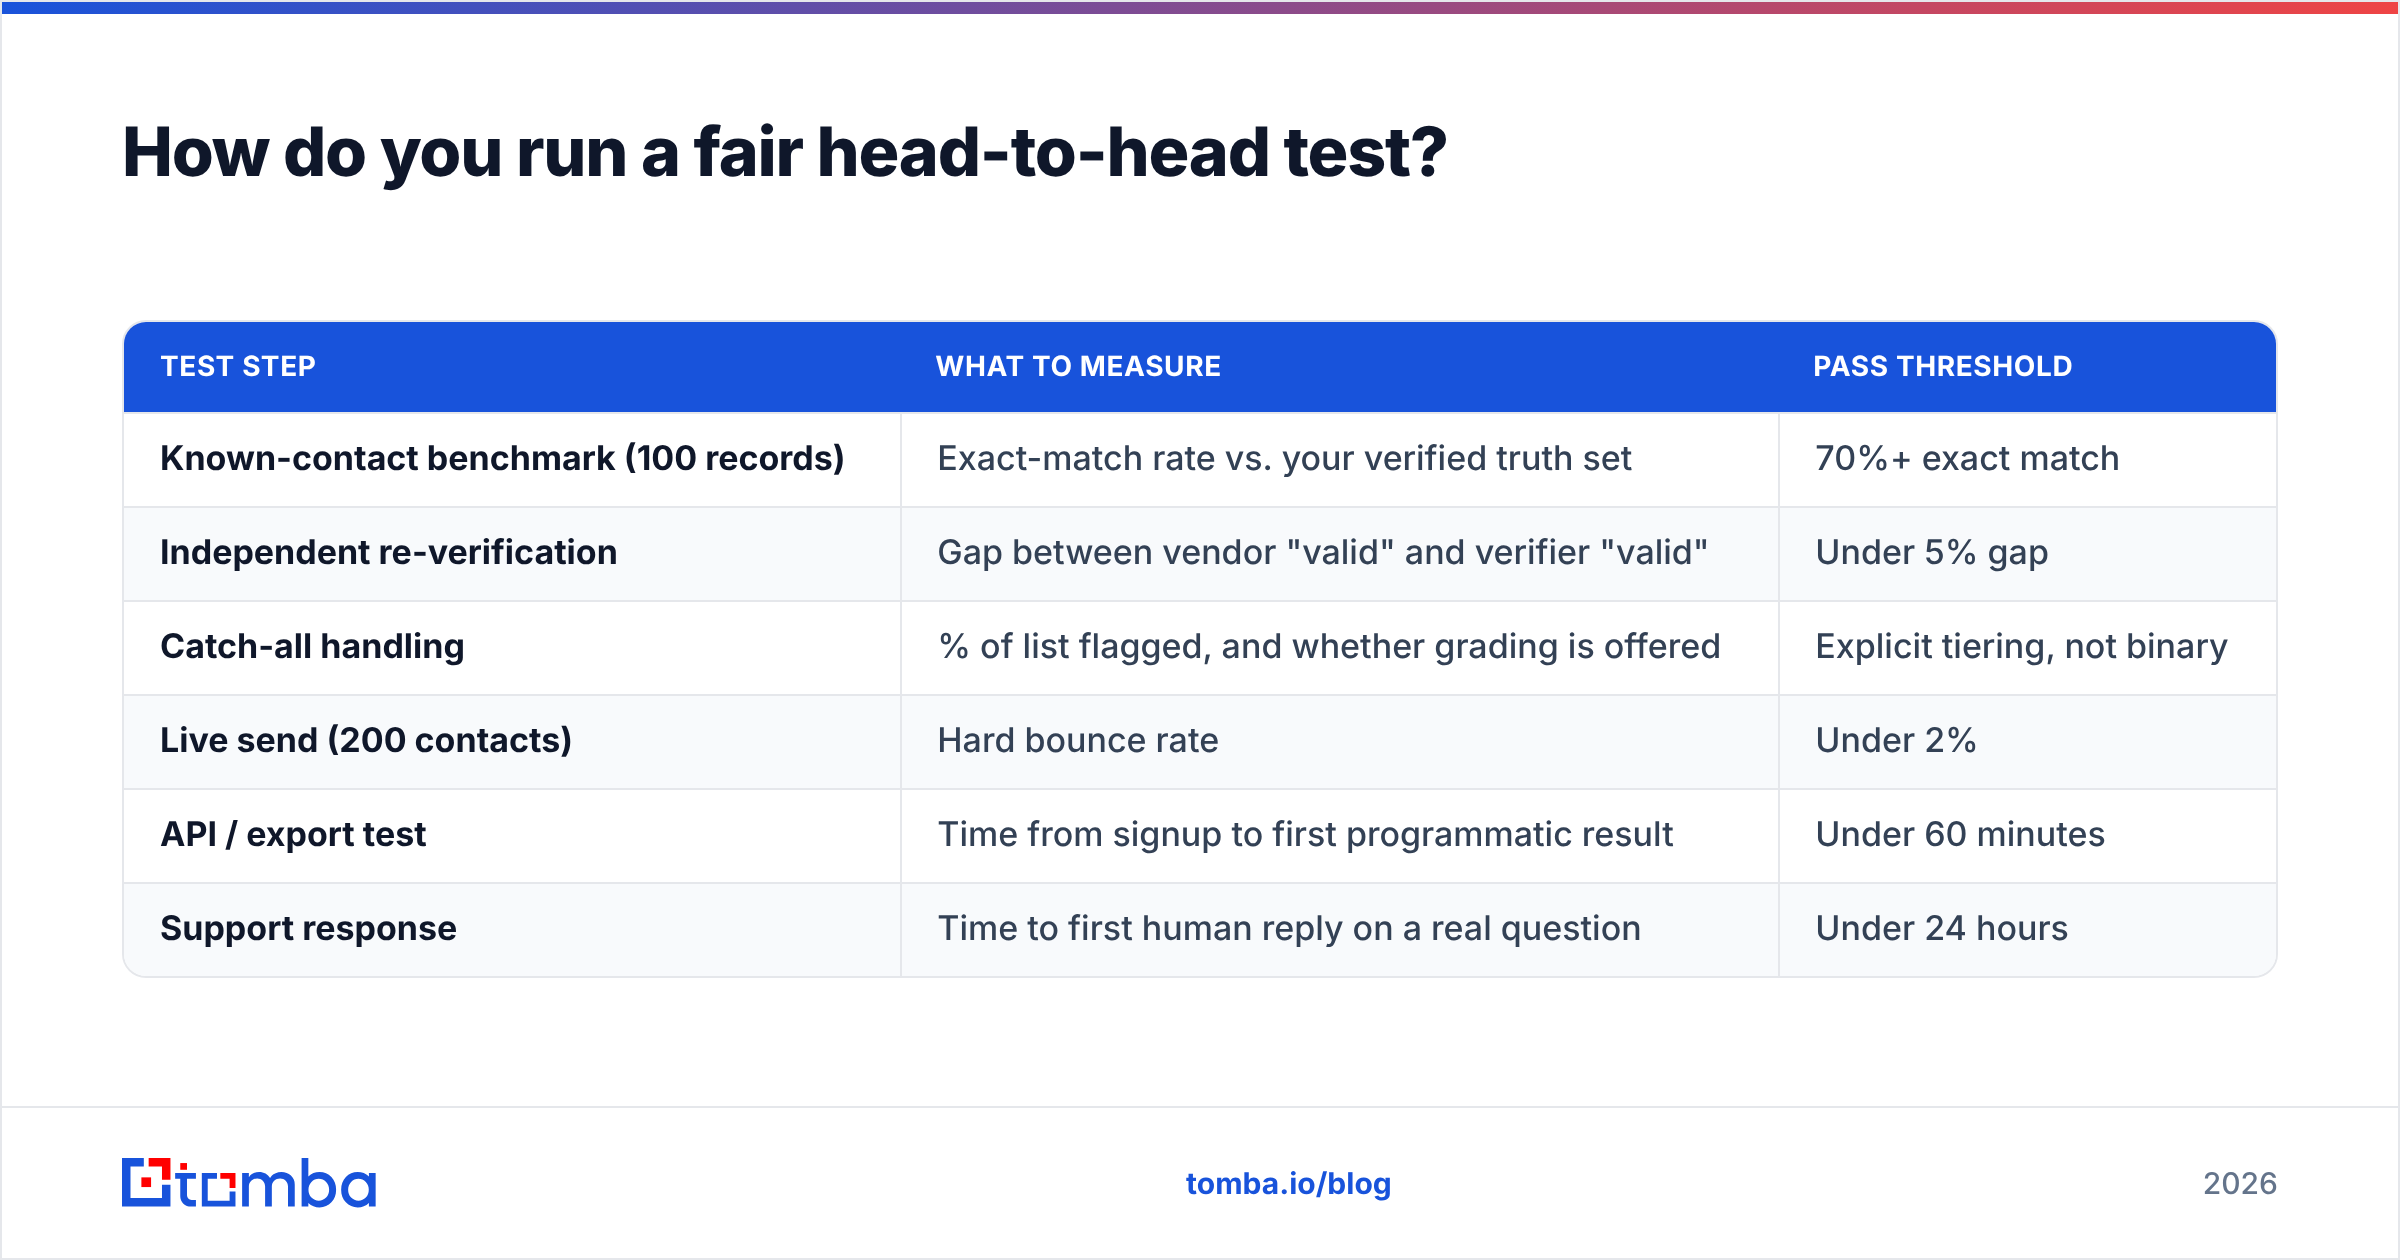2400x1260 pixels.
Task: Open the tomba.io/blog link
Action: click(x=1288, y=1184)
